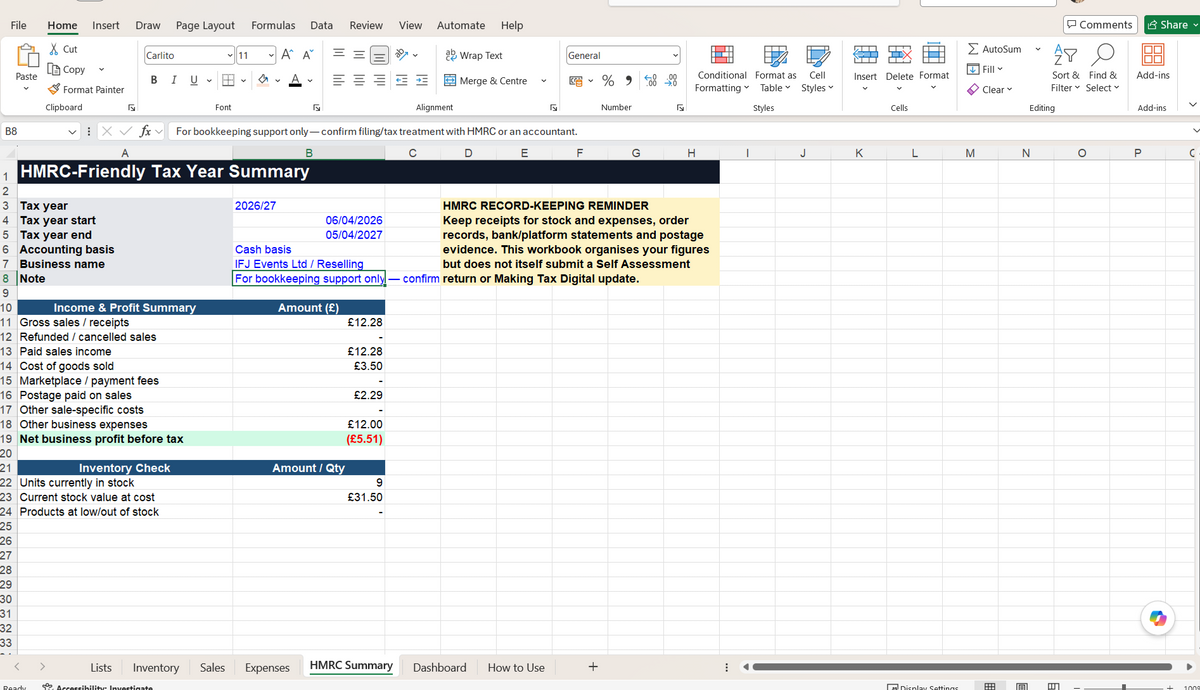Open the Formulas ribbon tab
This screenshot has width=1200, height=690.
273,25
